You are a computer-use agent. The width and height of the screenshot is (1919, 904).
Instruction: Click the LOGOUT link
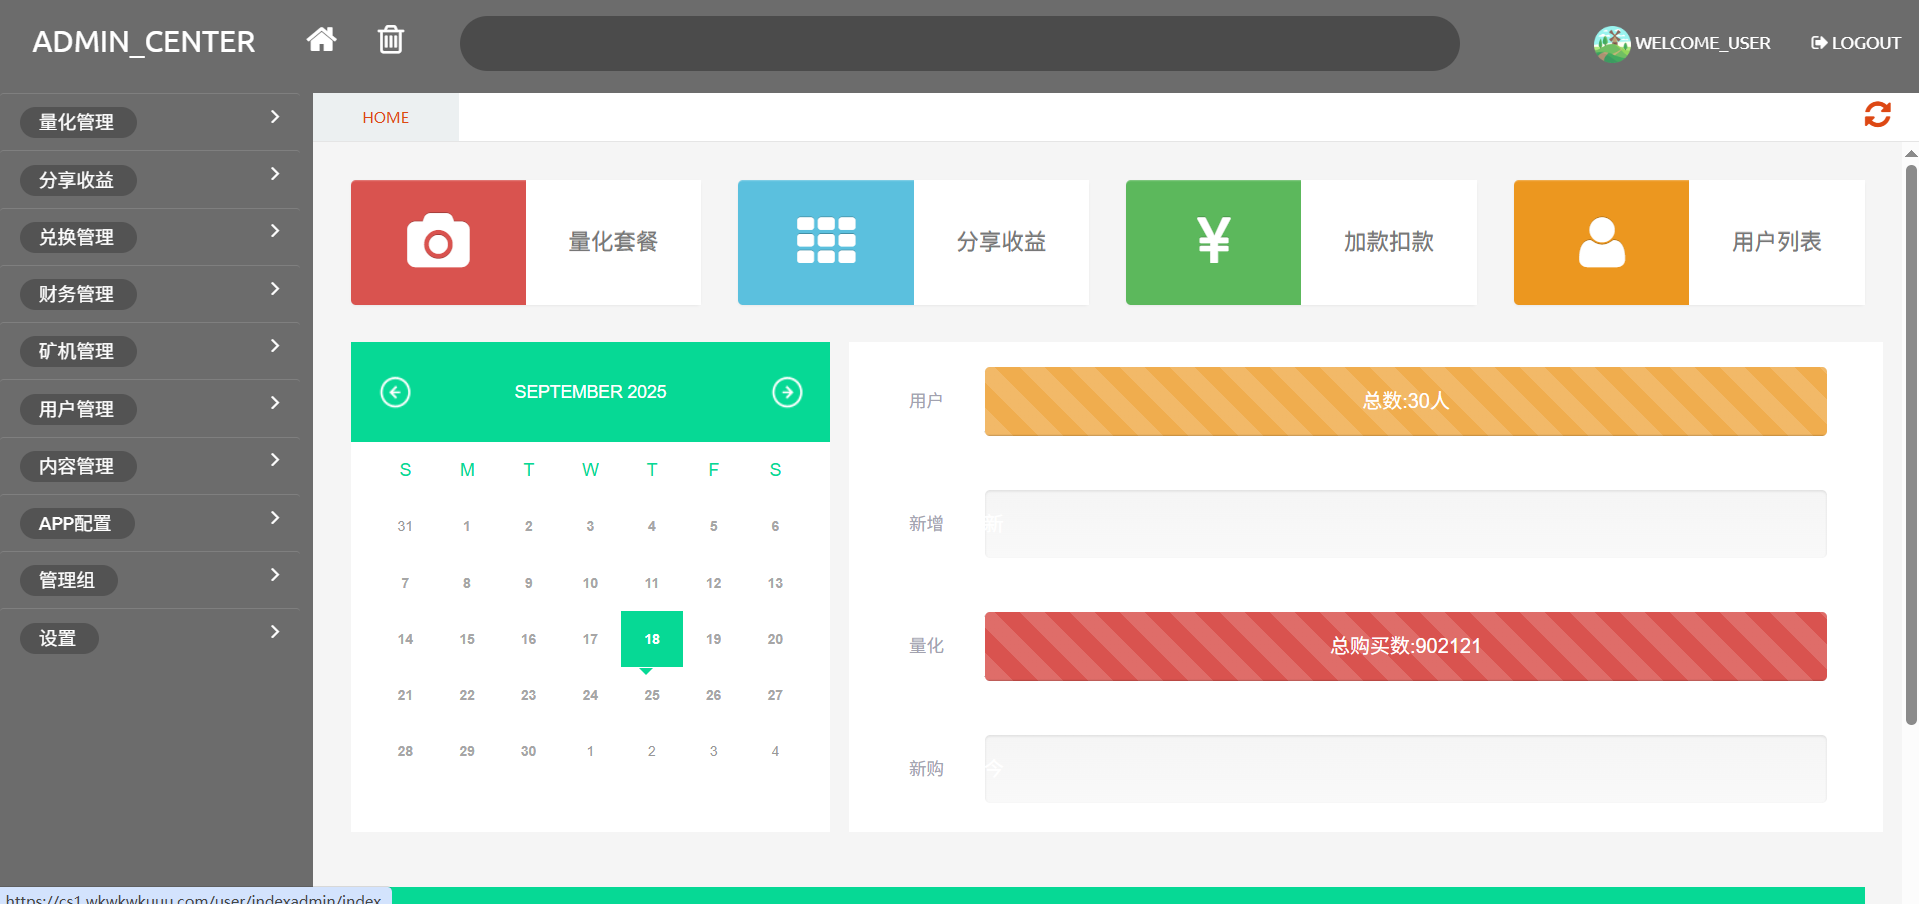coord(1856,43)
